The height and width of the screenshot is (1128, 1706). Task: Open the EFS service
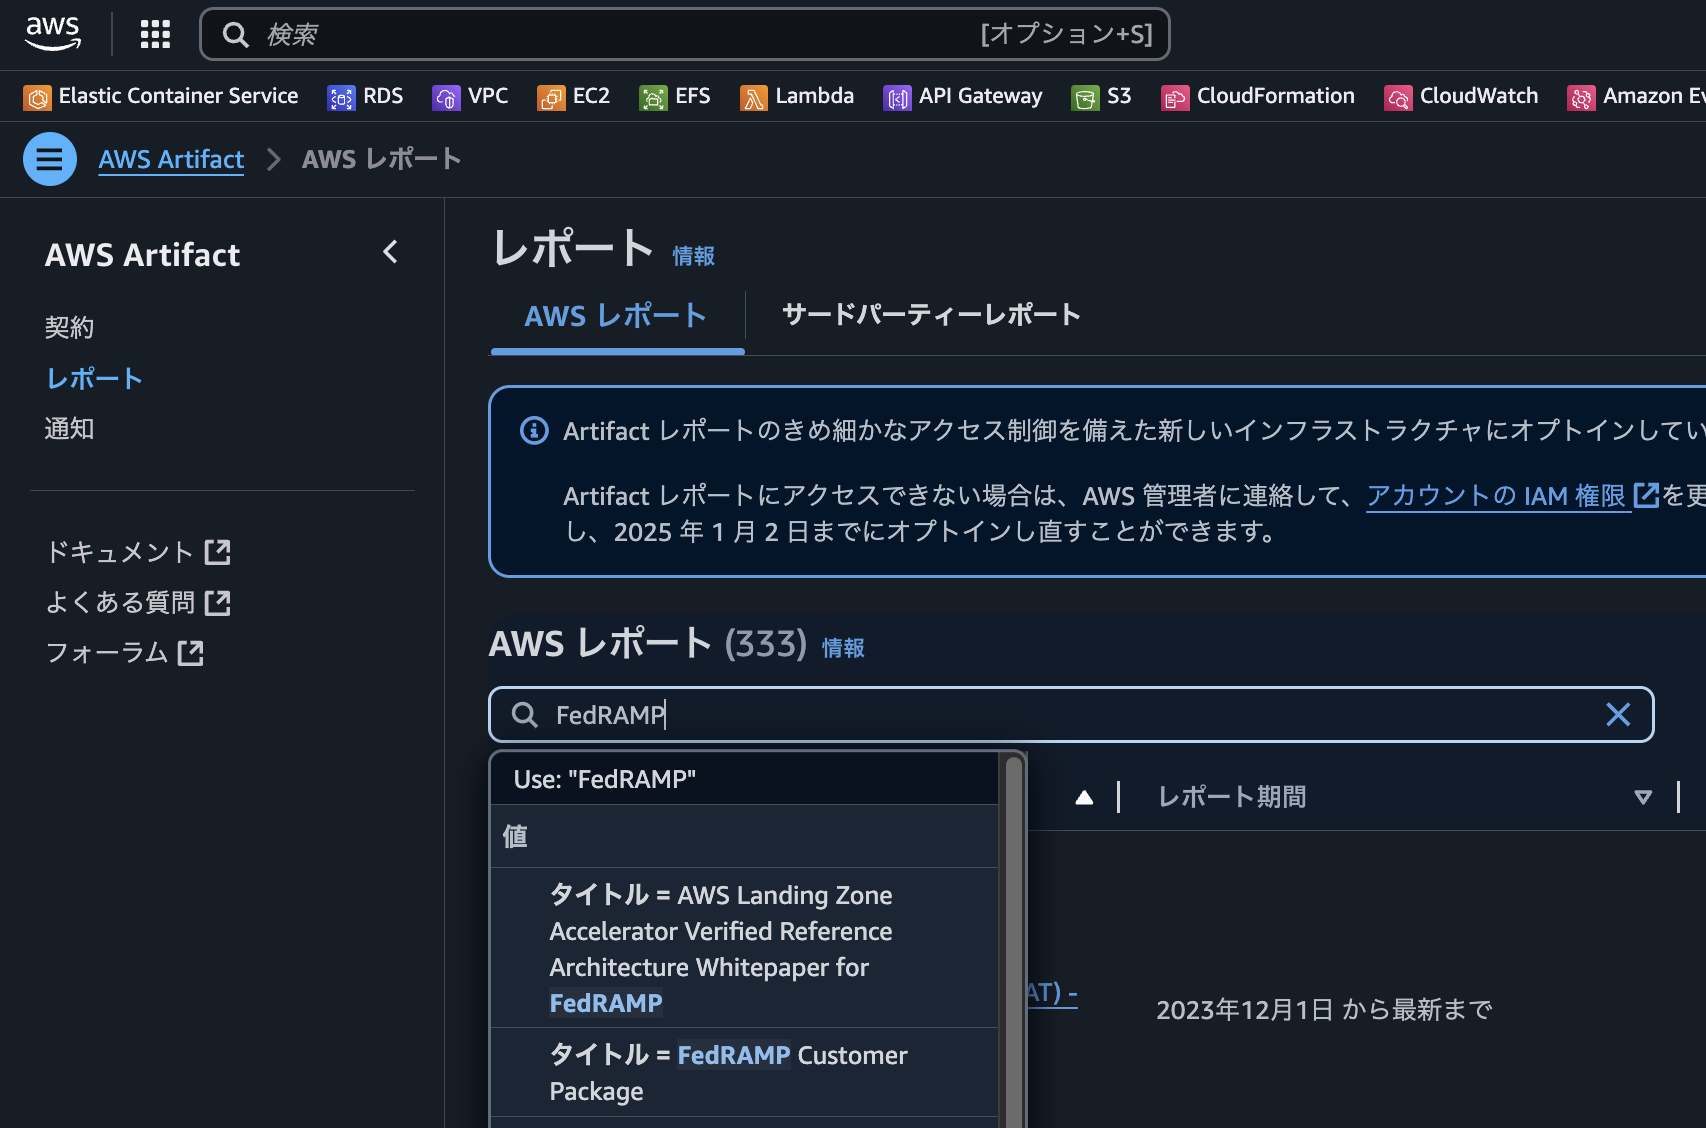click(x=675, y=96)
